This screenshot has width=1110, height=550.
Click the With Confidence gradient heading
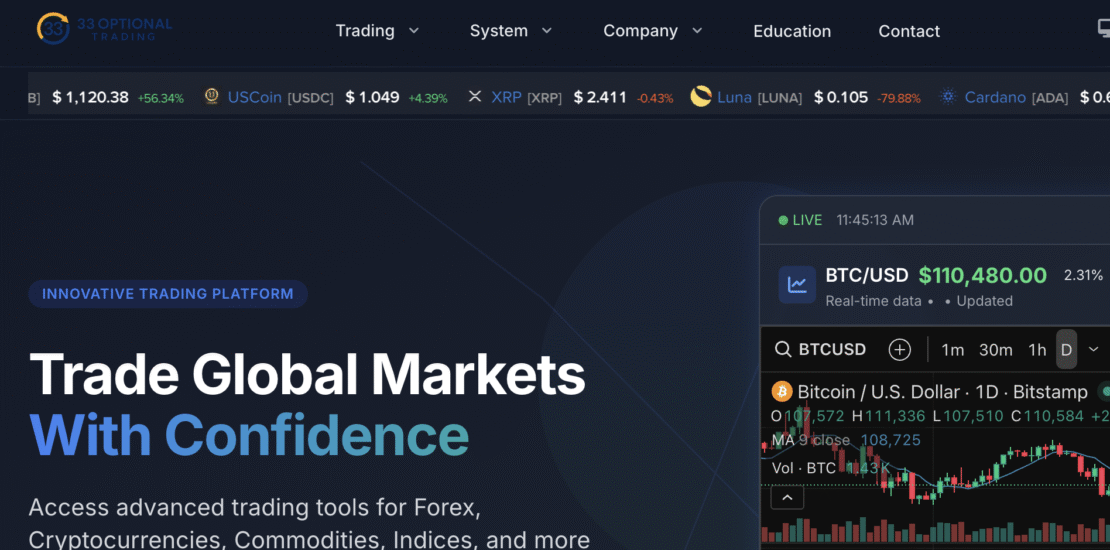tap(249, 433)
